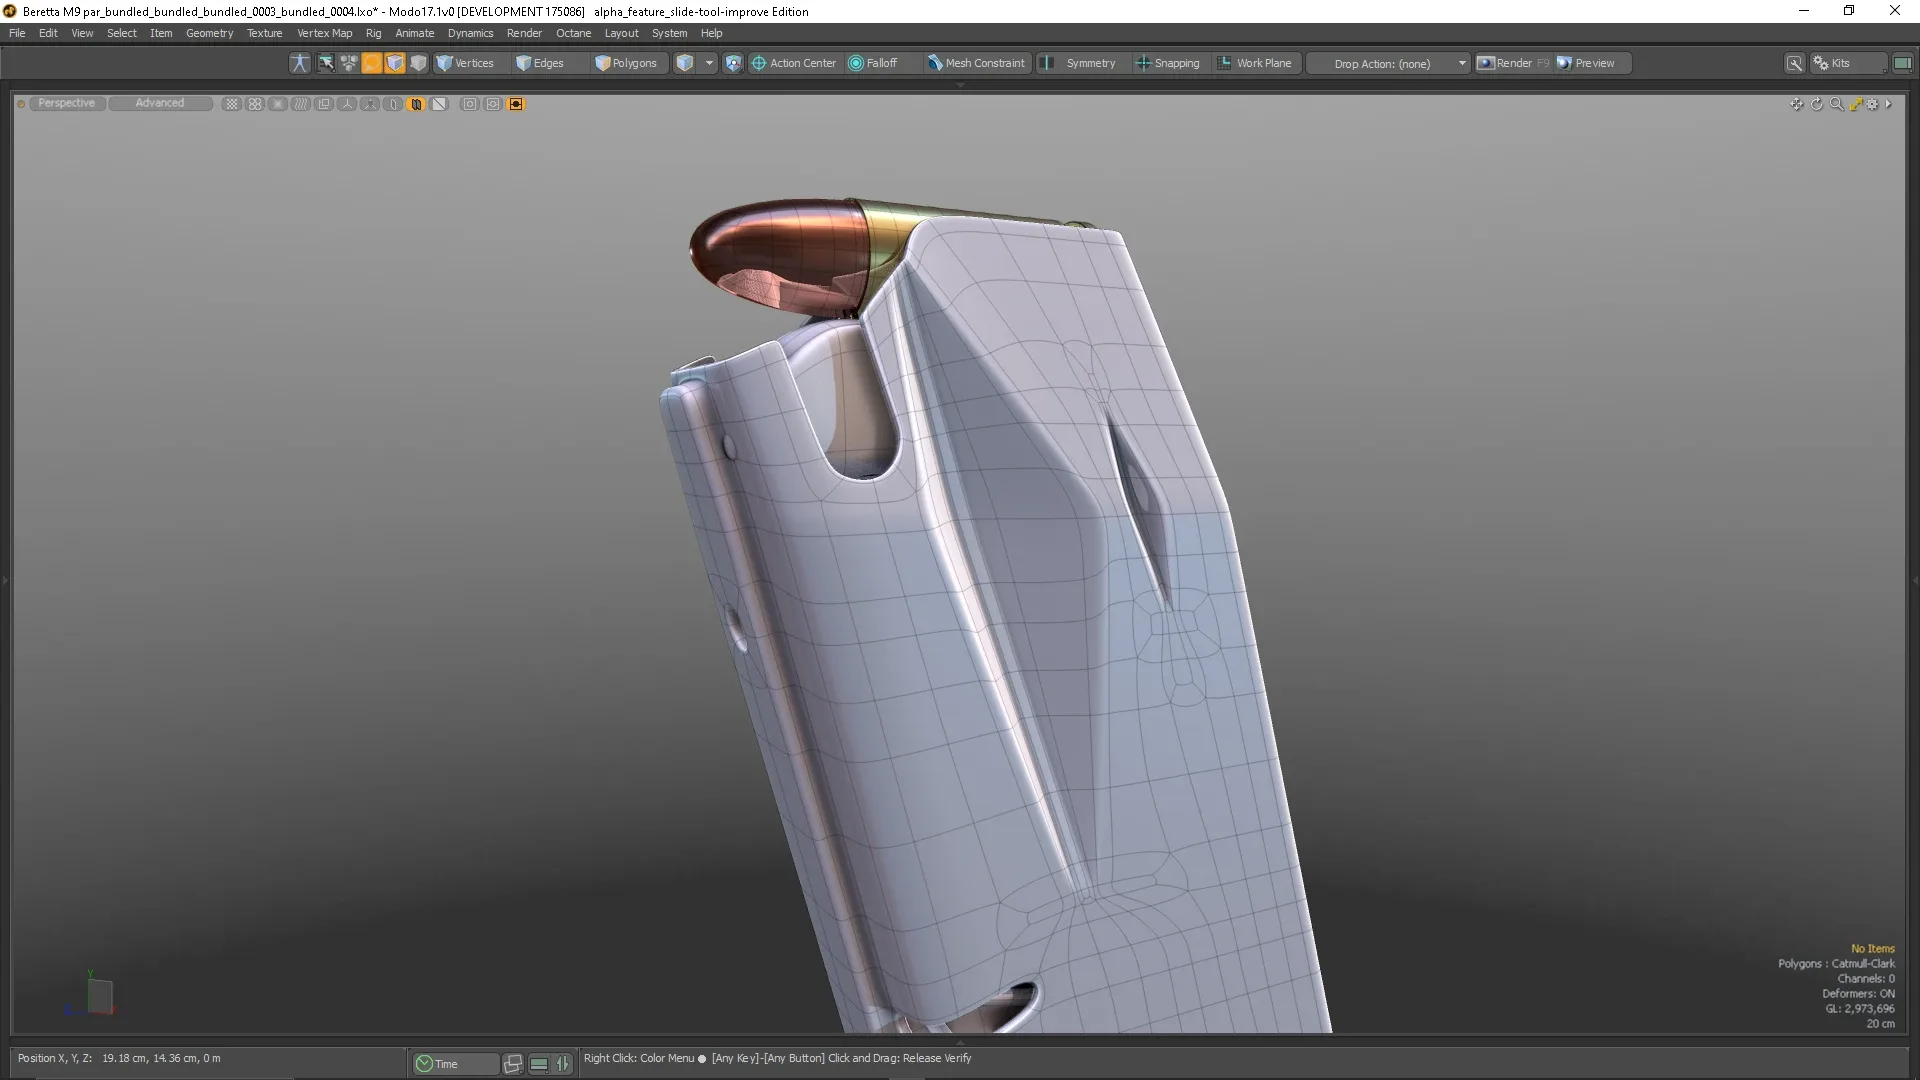Screen dimensions: 1920x1080
Task: Click the overlapping windows icon beside Time
Action: [513, 1064]
